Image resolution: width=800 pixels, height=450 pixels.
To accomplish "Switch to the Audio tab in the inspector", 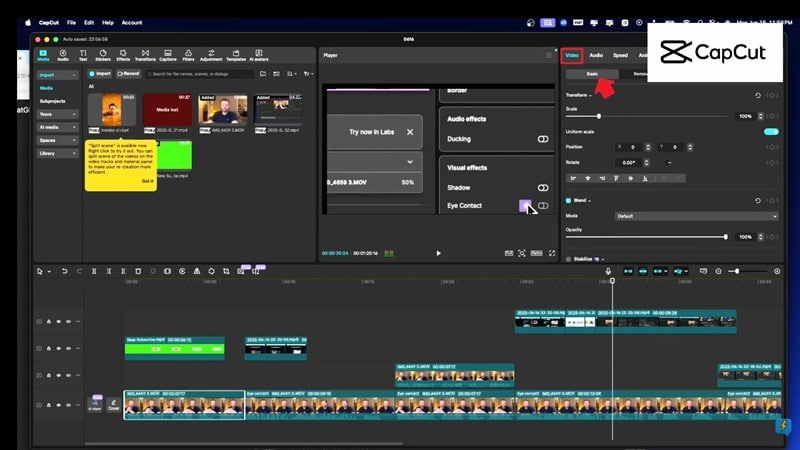I will coord(596,55).
